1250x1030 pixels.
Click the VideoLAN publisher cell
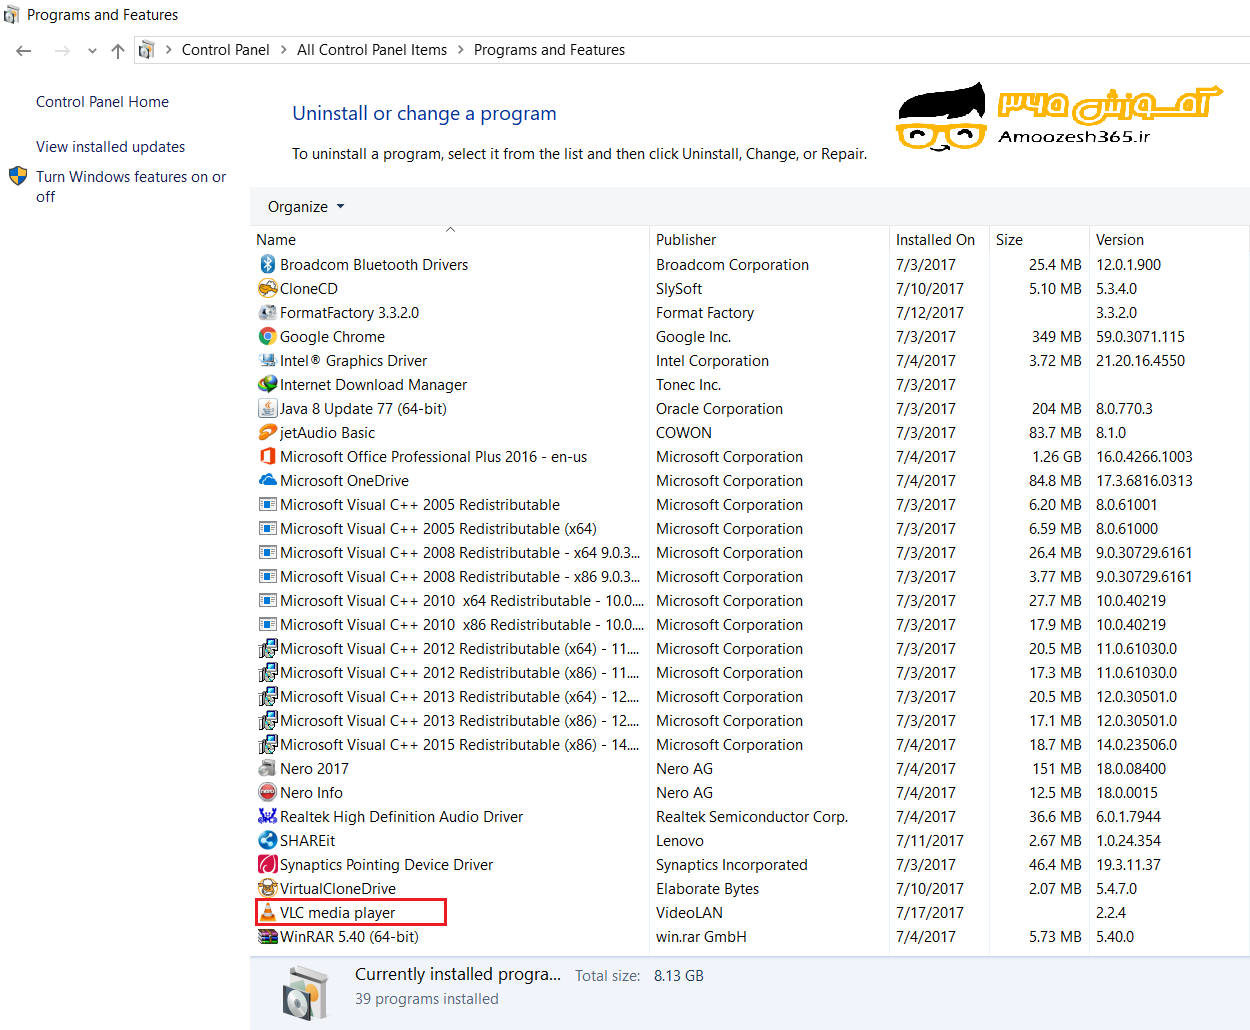(x=689, y=913)
